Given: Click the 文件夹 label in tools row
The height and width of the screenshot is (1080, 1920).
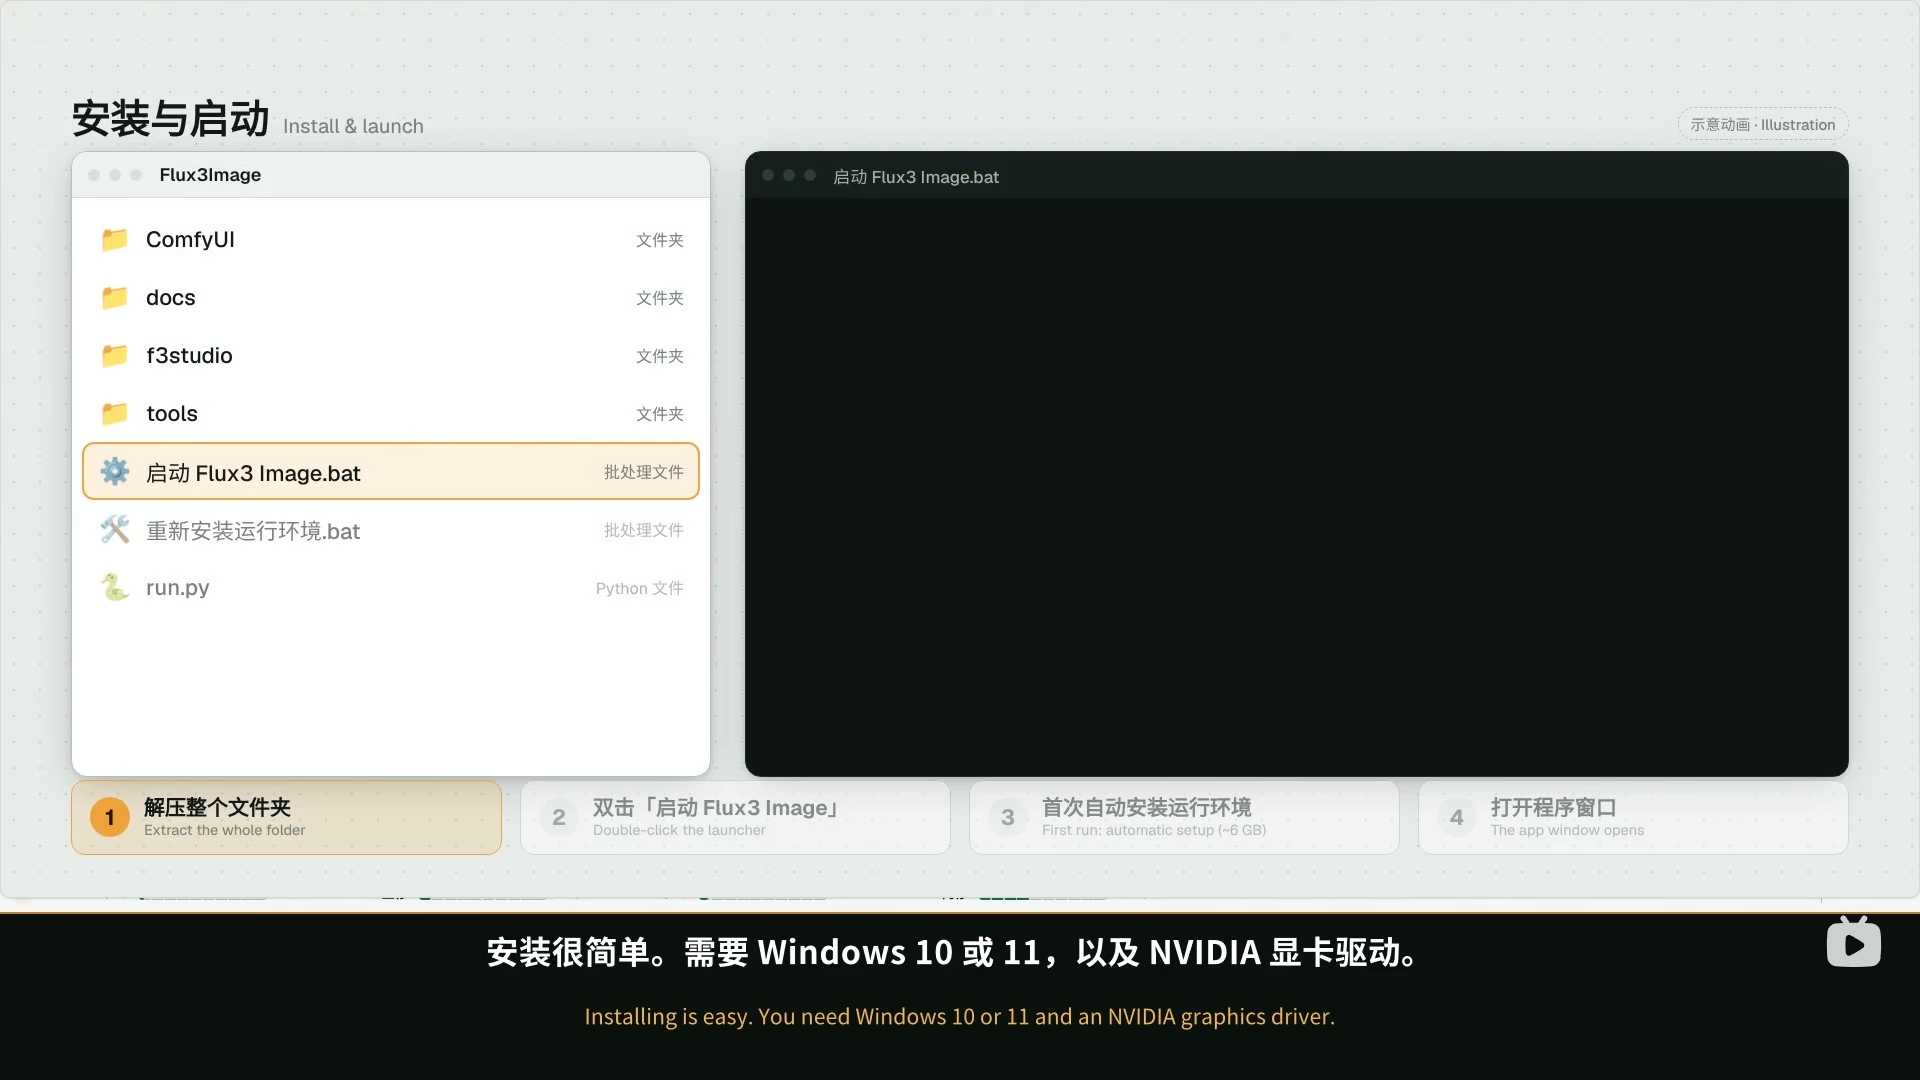Looking at the screenshot, I should pos(660,414).
